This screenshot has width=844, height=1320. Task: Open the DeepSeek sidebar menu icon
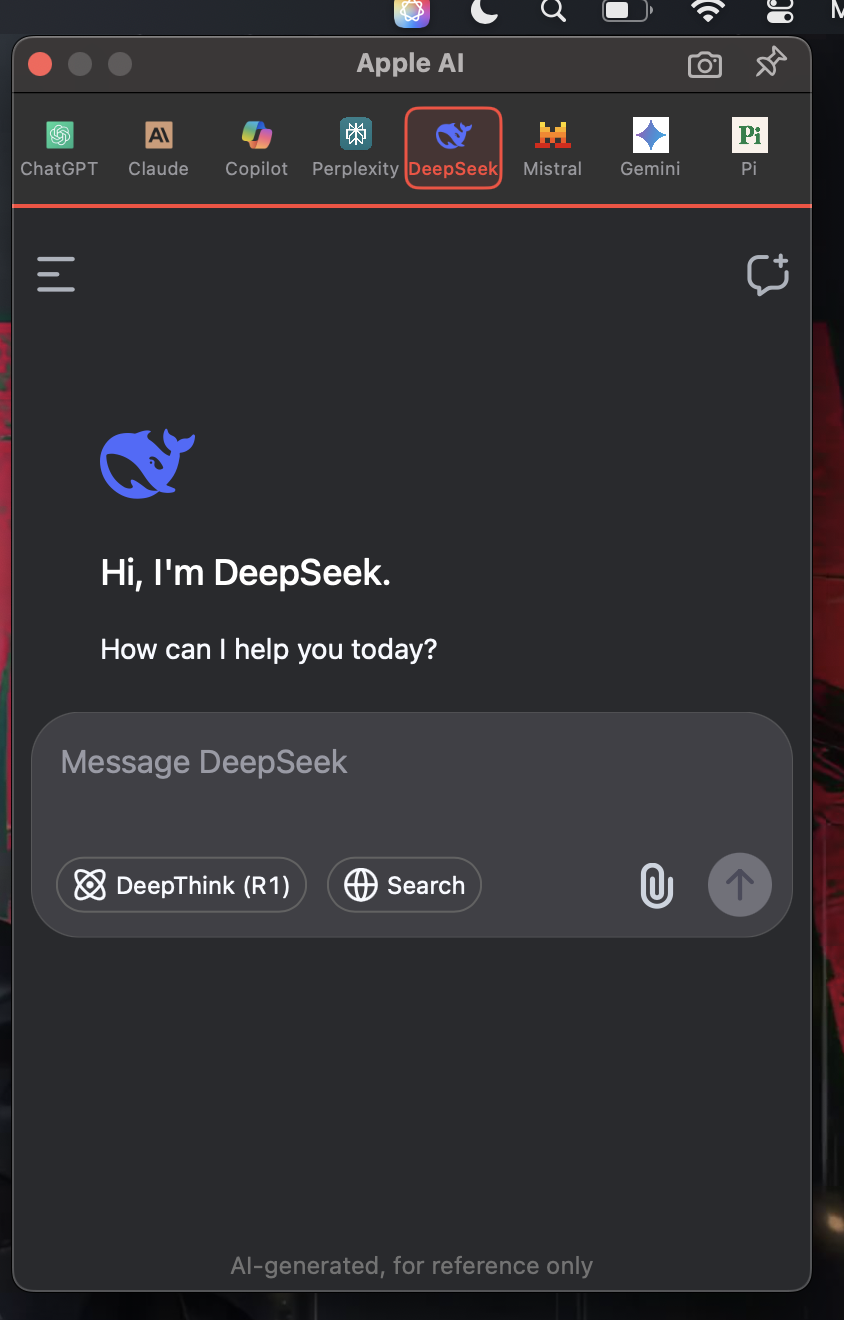tap(56, 274)
